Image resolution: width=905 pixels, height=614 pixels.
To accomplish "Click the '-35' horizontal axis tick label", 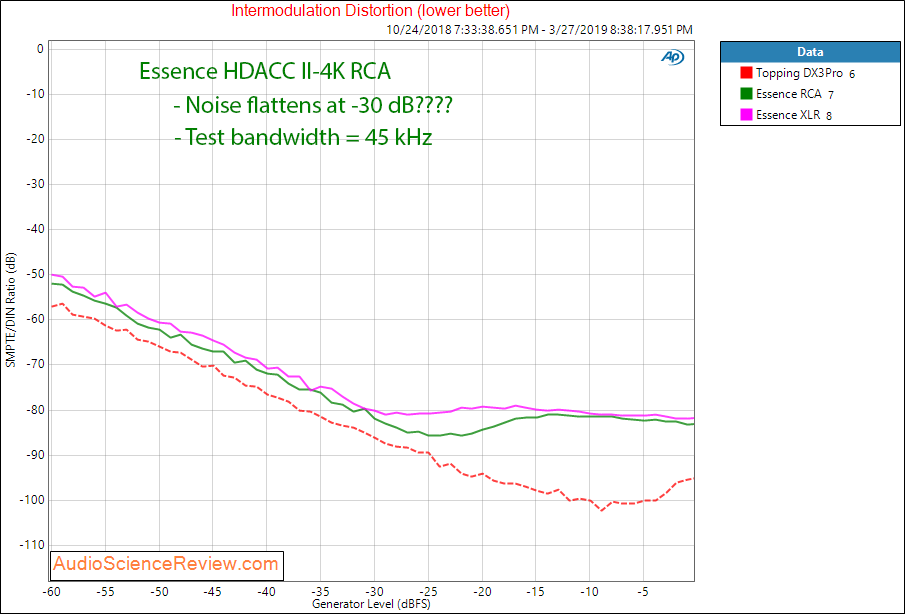I will 320,591.
